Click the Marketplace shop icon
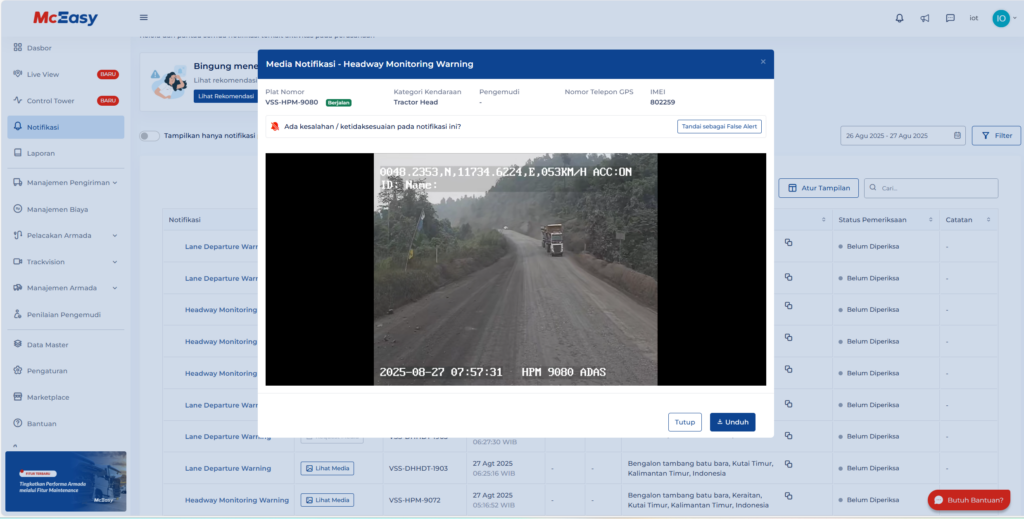The image size is (1024, 519). (18, 397)
